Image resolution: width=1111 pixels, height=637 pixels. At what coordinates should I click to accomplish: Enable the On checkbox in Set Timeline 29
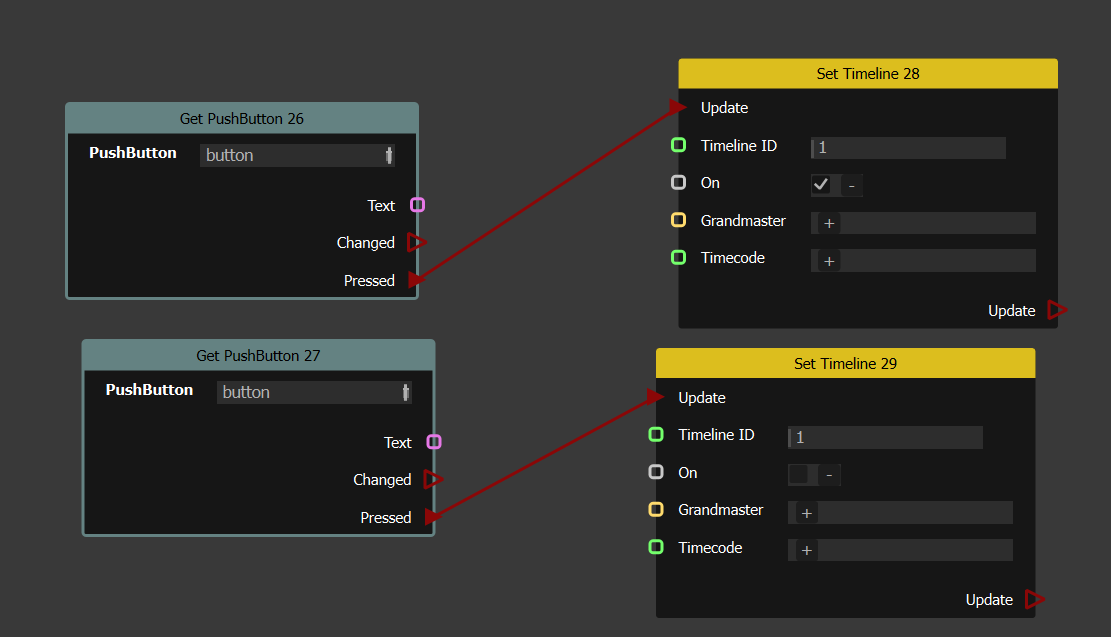[799, 474]
